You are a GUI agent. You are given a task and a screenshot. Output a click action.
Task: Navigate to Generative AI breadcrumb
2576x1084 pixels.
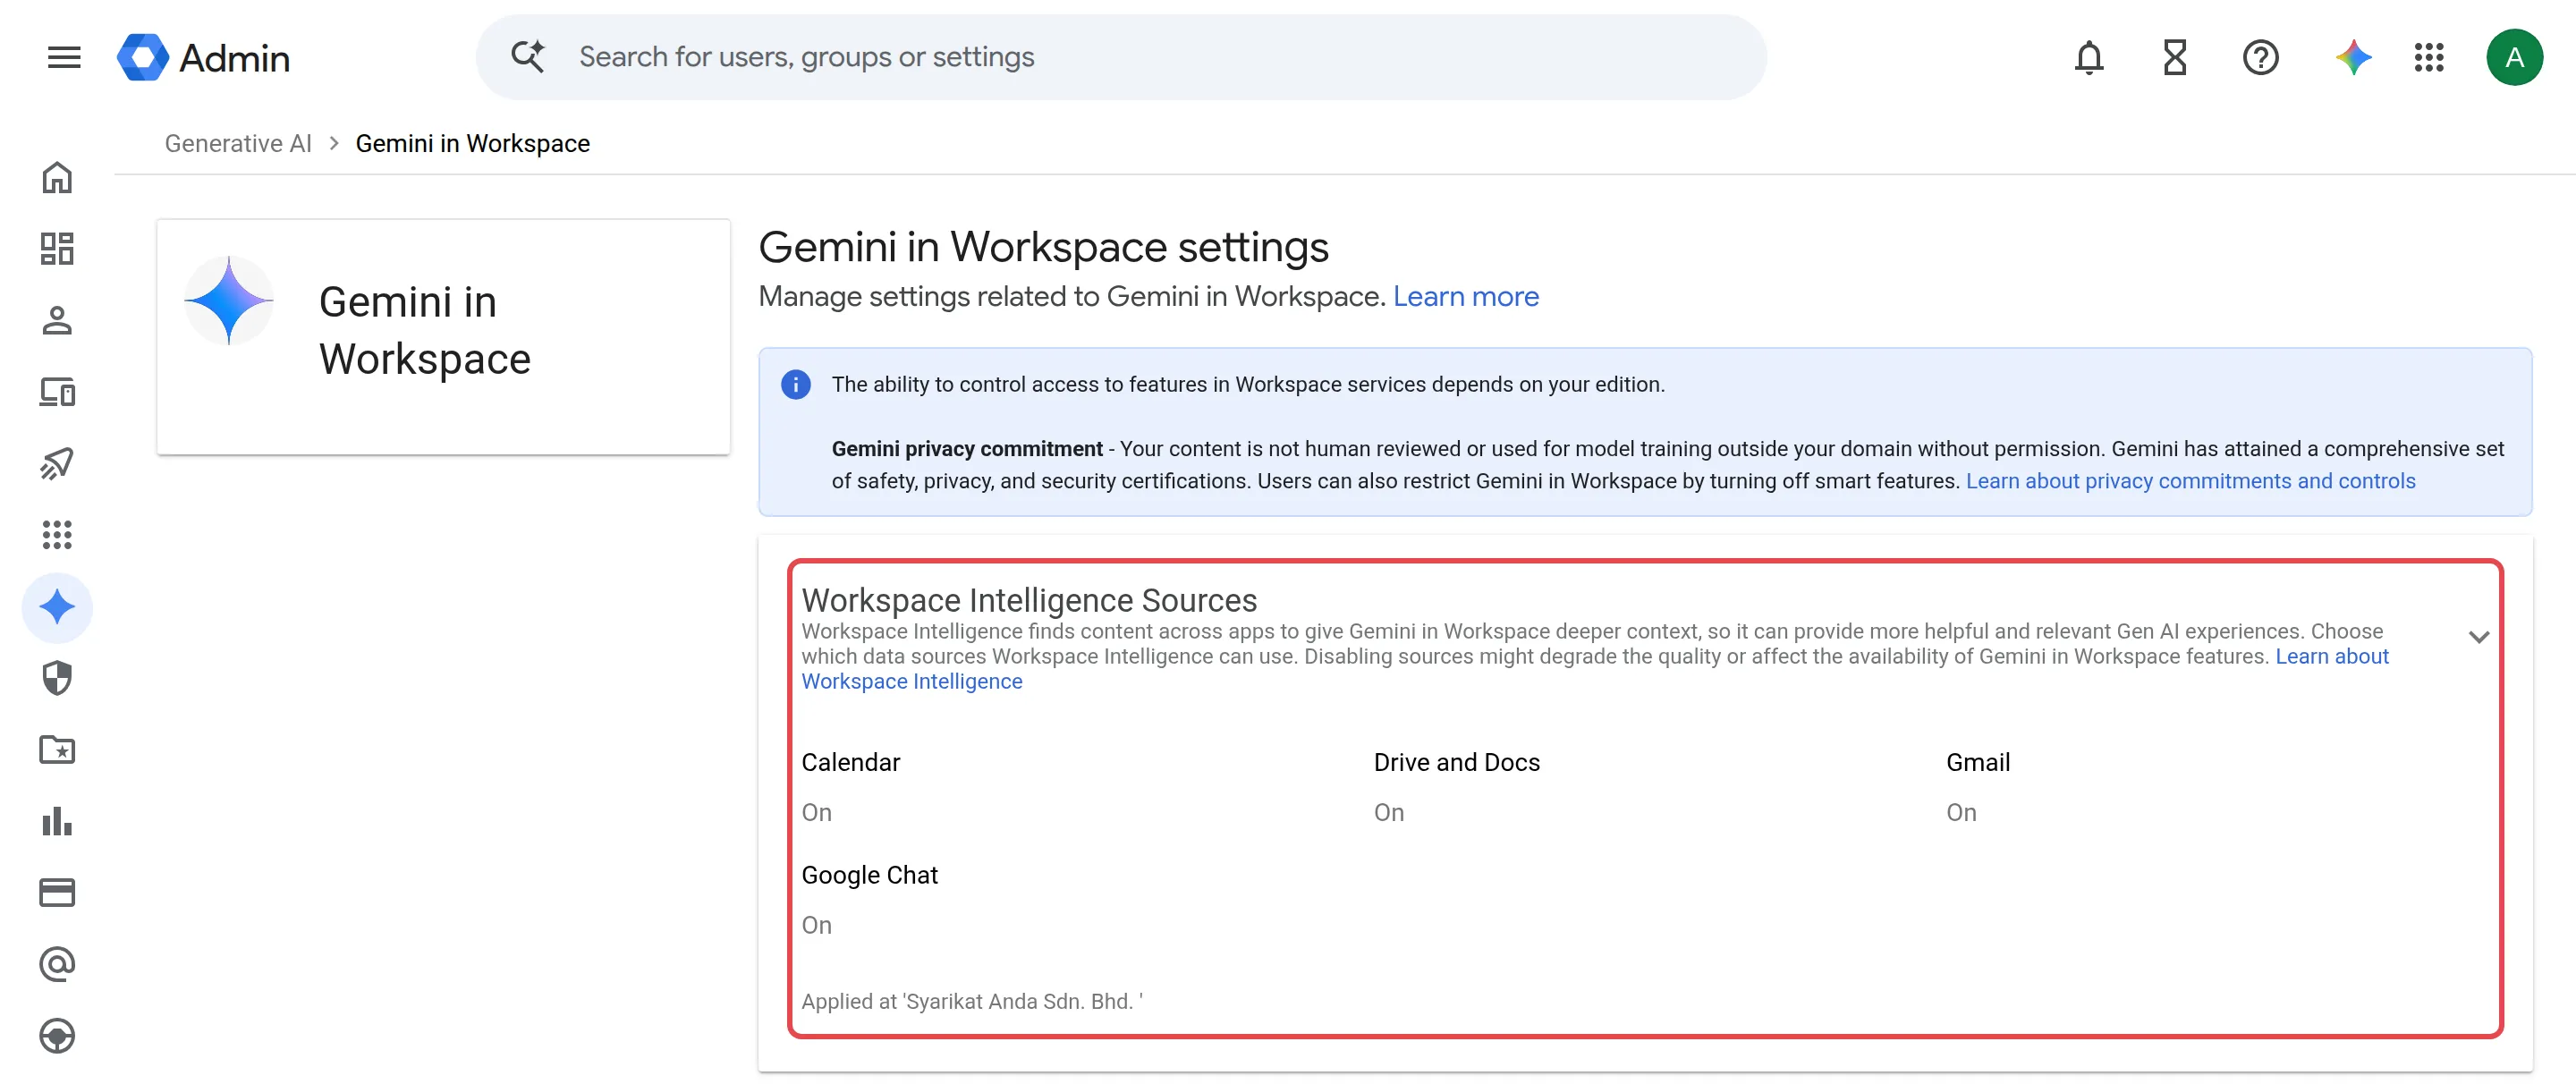pos(238,143)
